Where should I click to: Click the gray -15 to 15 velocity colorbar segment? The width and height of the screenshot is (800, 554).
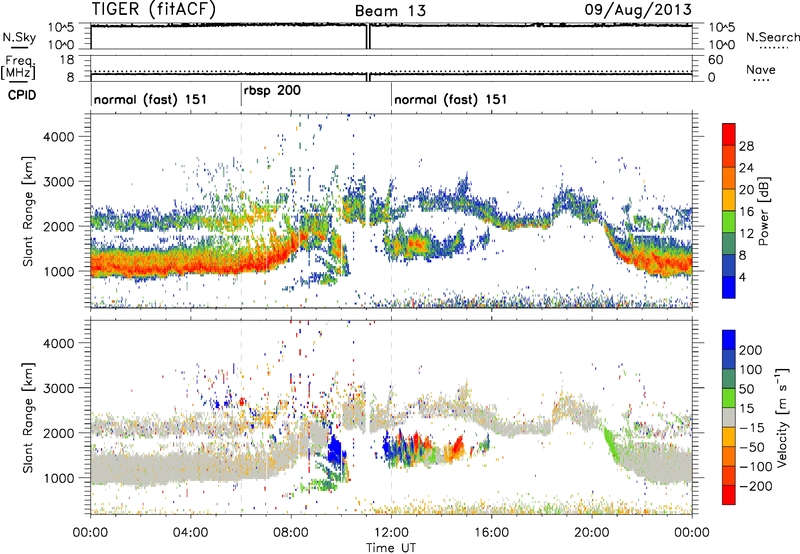coord(729,417)
